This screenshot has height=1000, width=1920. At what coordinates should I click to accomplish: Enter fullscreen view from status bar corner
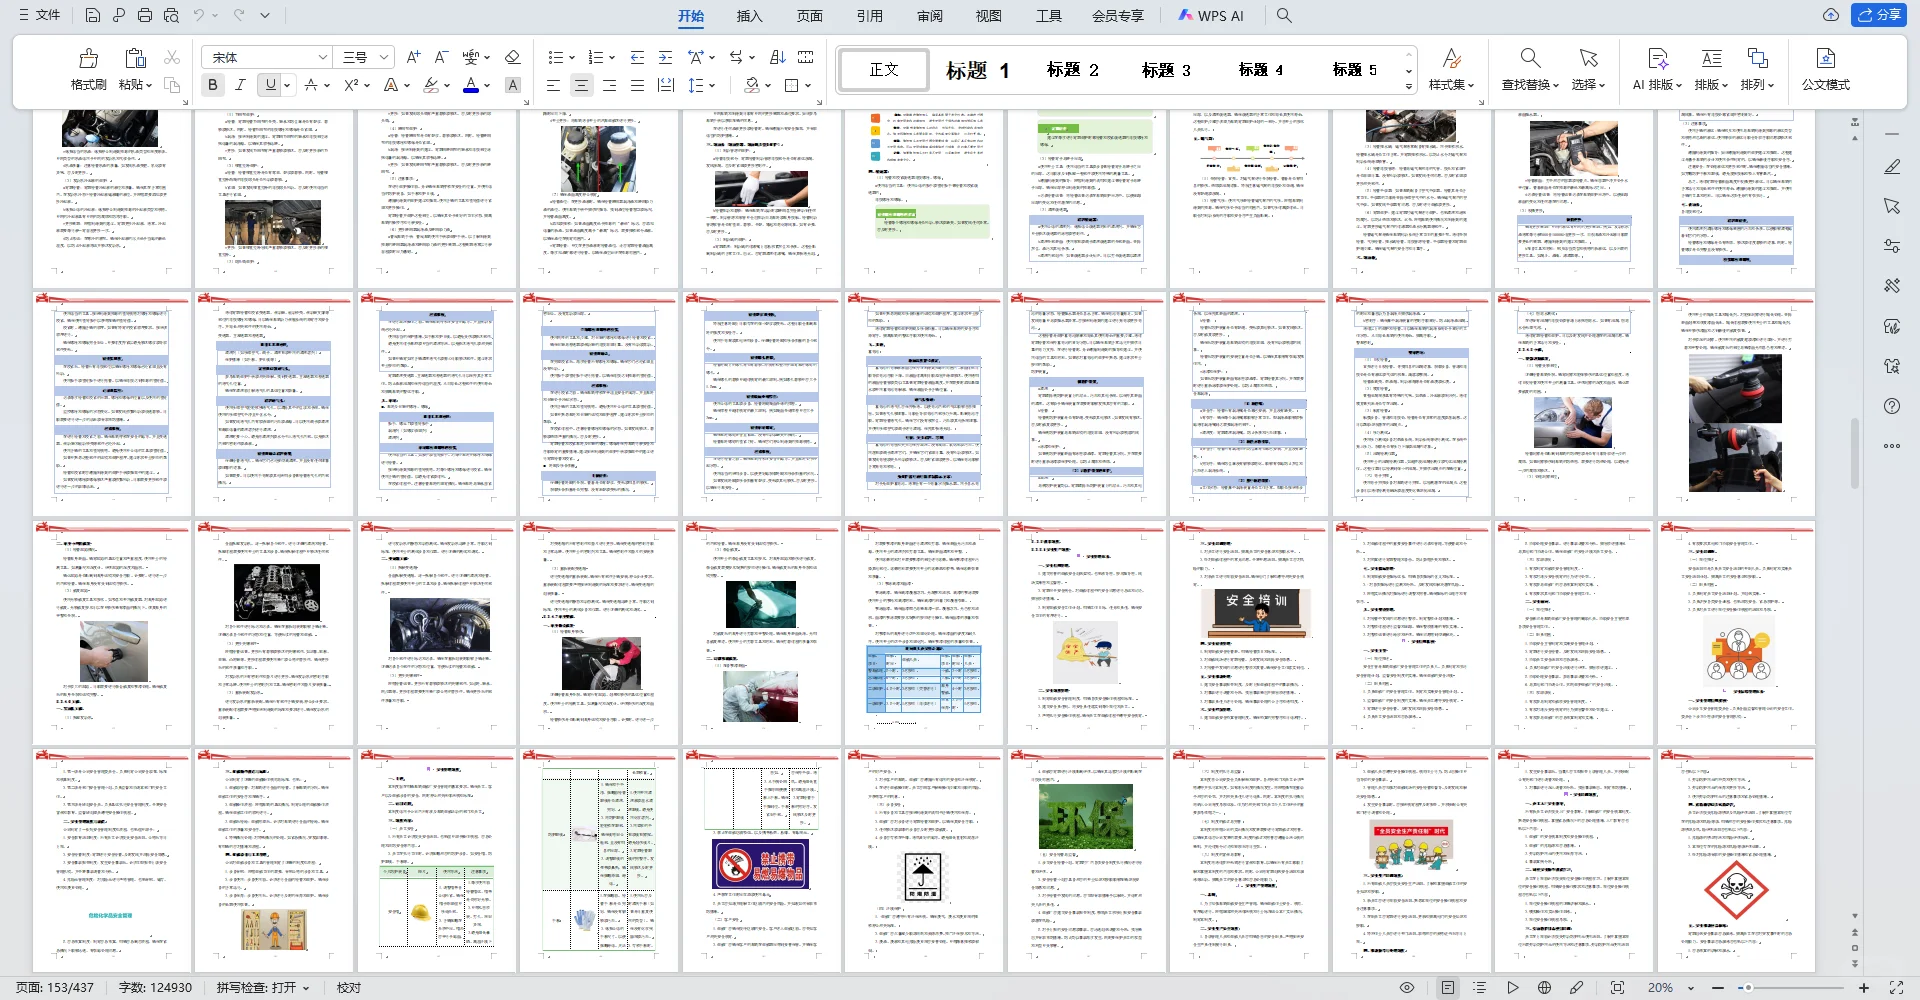(1896, 987)
